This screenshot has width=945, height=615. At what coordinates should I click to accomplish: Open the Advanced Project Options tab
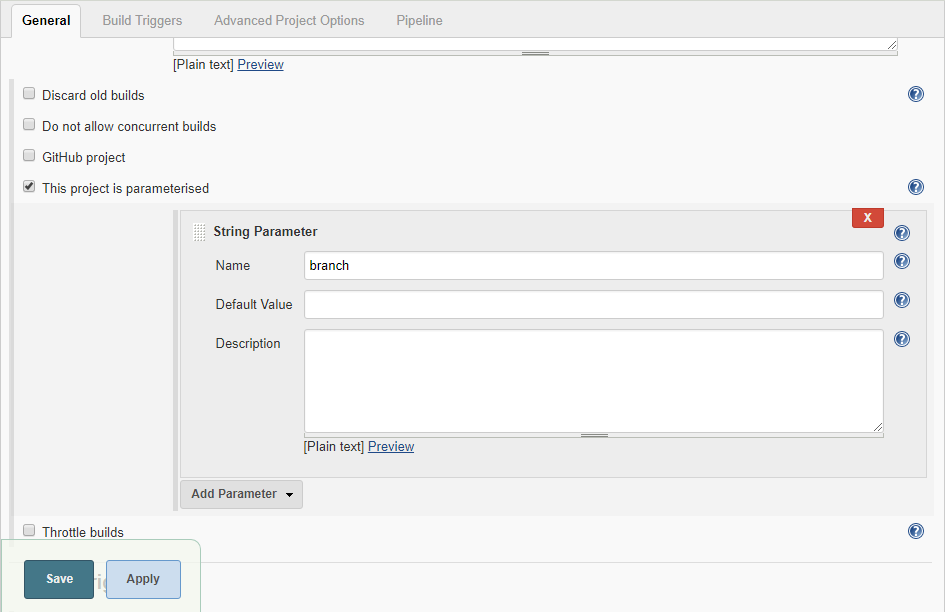289,20
